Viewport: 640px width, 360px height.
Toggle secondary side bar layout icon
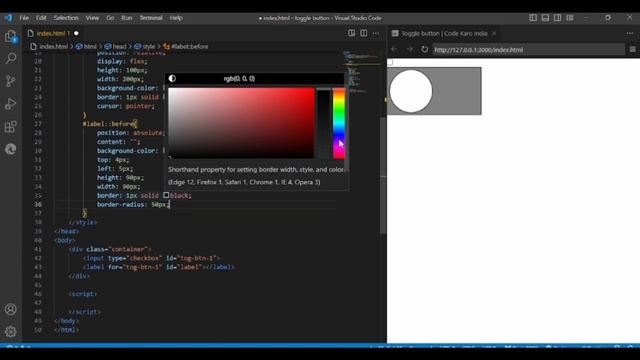click(557, 18)
